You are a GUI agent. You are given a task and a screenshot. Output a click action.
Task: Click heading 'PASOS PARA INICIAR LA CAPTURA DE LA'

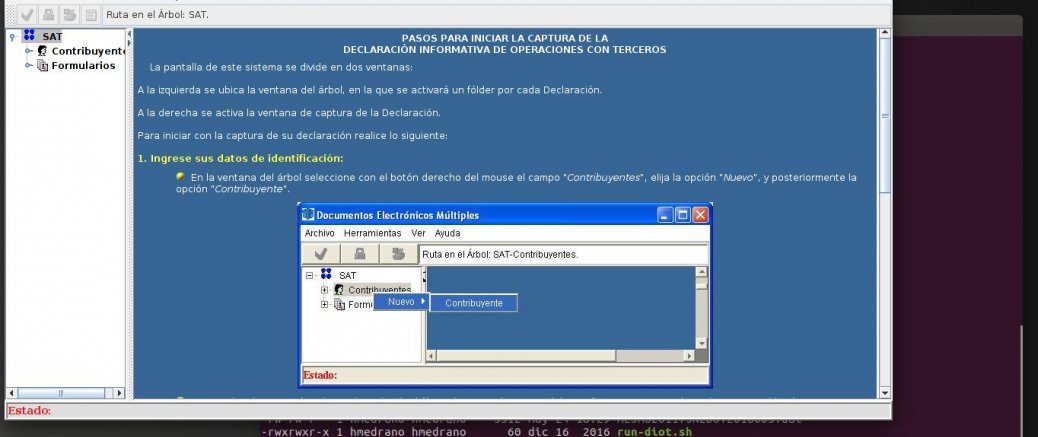pyautogui.click(x=504, y=38)
